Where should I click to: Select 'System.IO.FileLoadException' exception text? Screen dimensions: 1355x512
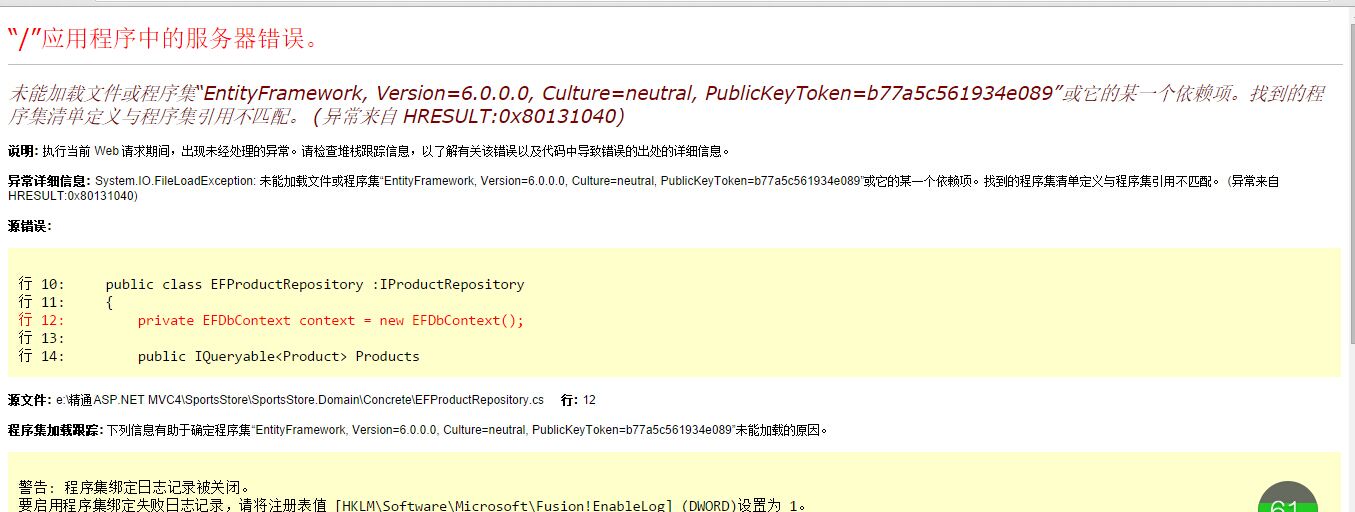pos(174,182)
